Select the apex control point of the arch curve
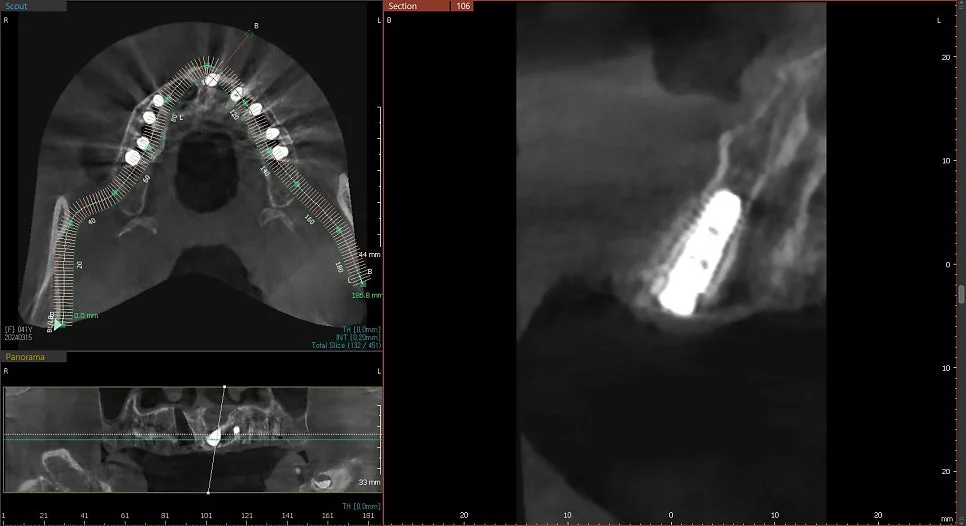The height and width of the screenshot is (526, 966). (207, 65)
